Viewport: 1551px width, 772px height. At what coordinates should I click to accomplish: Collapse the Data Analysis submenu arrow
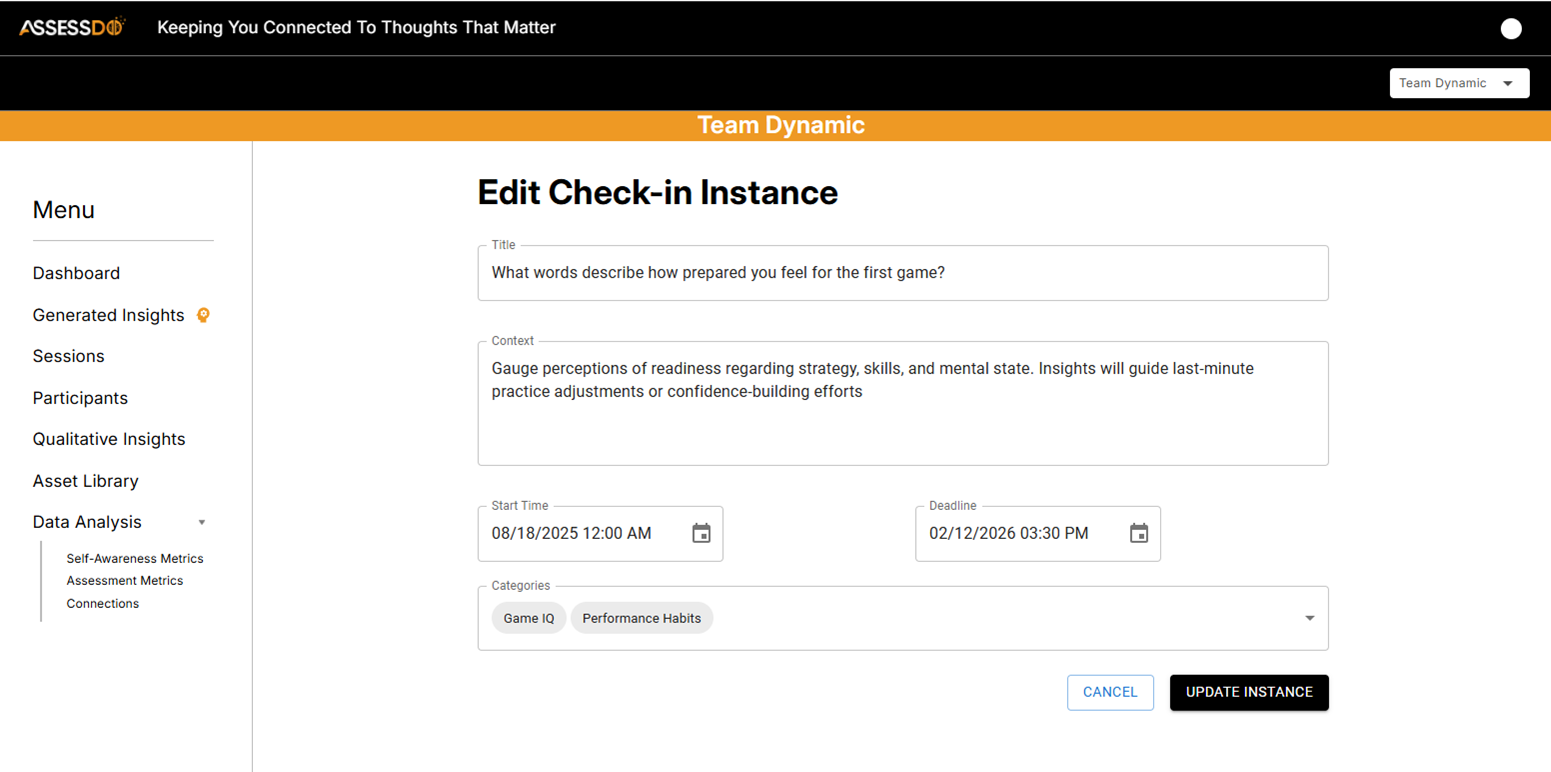[x=202, y=522]
